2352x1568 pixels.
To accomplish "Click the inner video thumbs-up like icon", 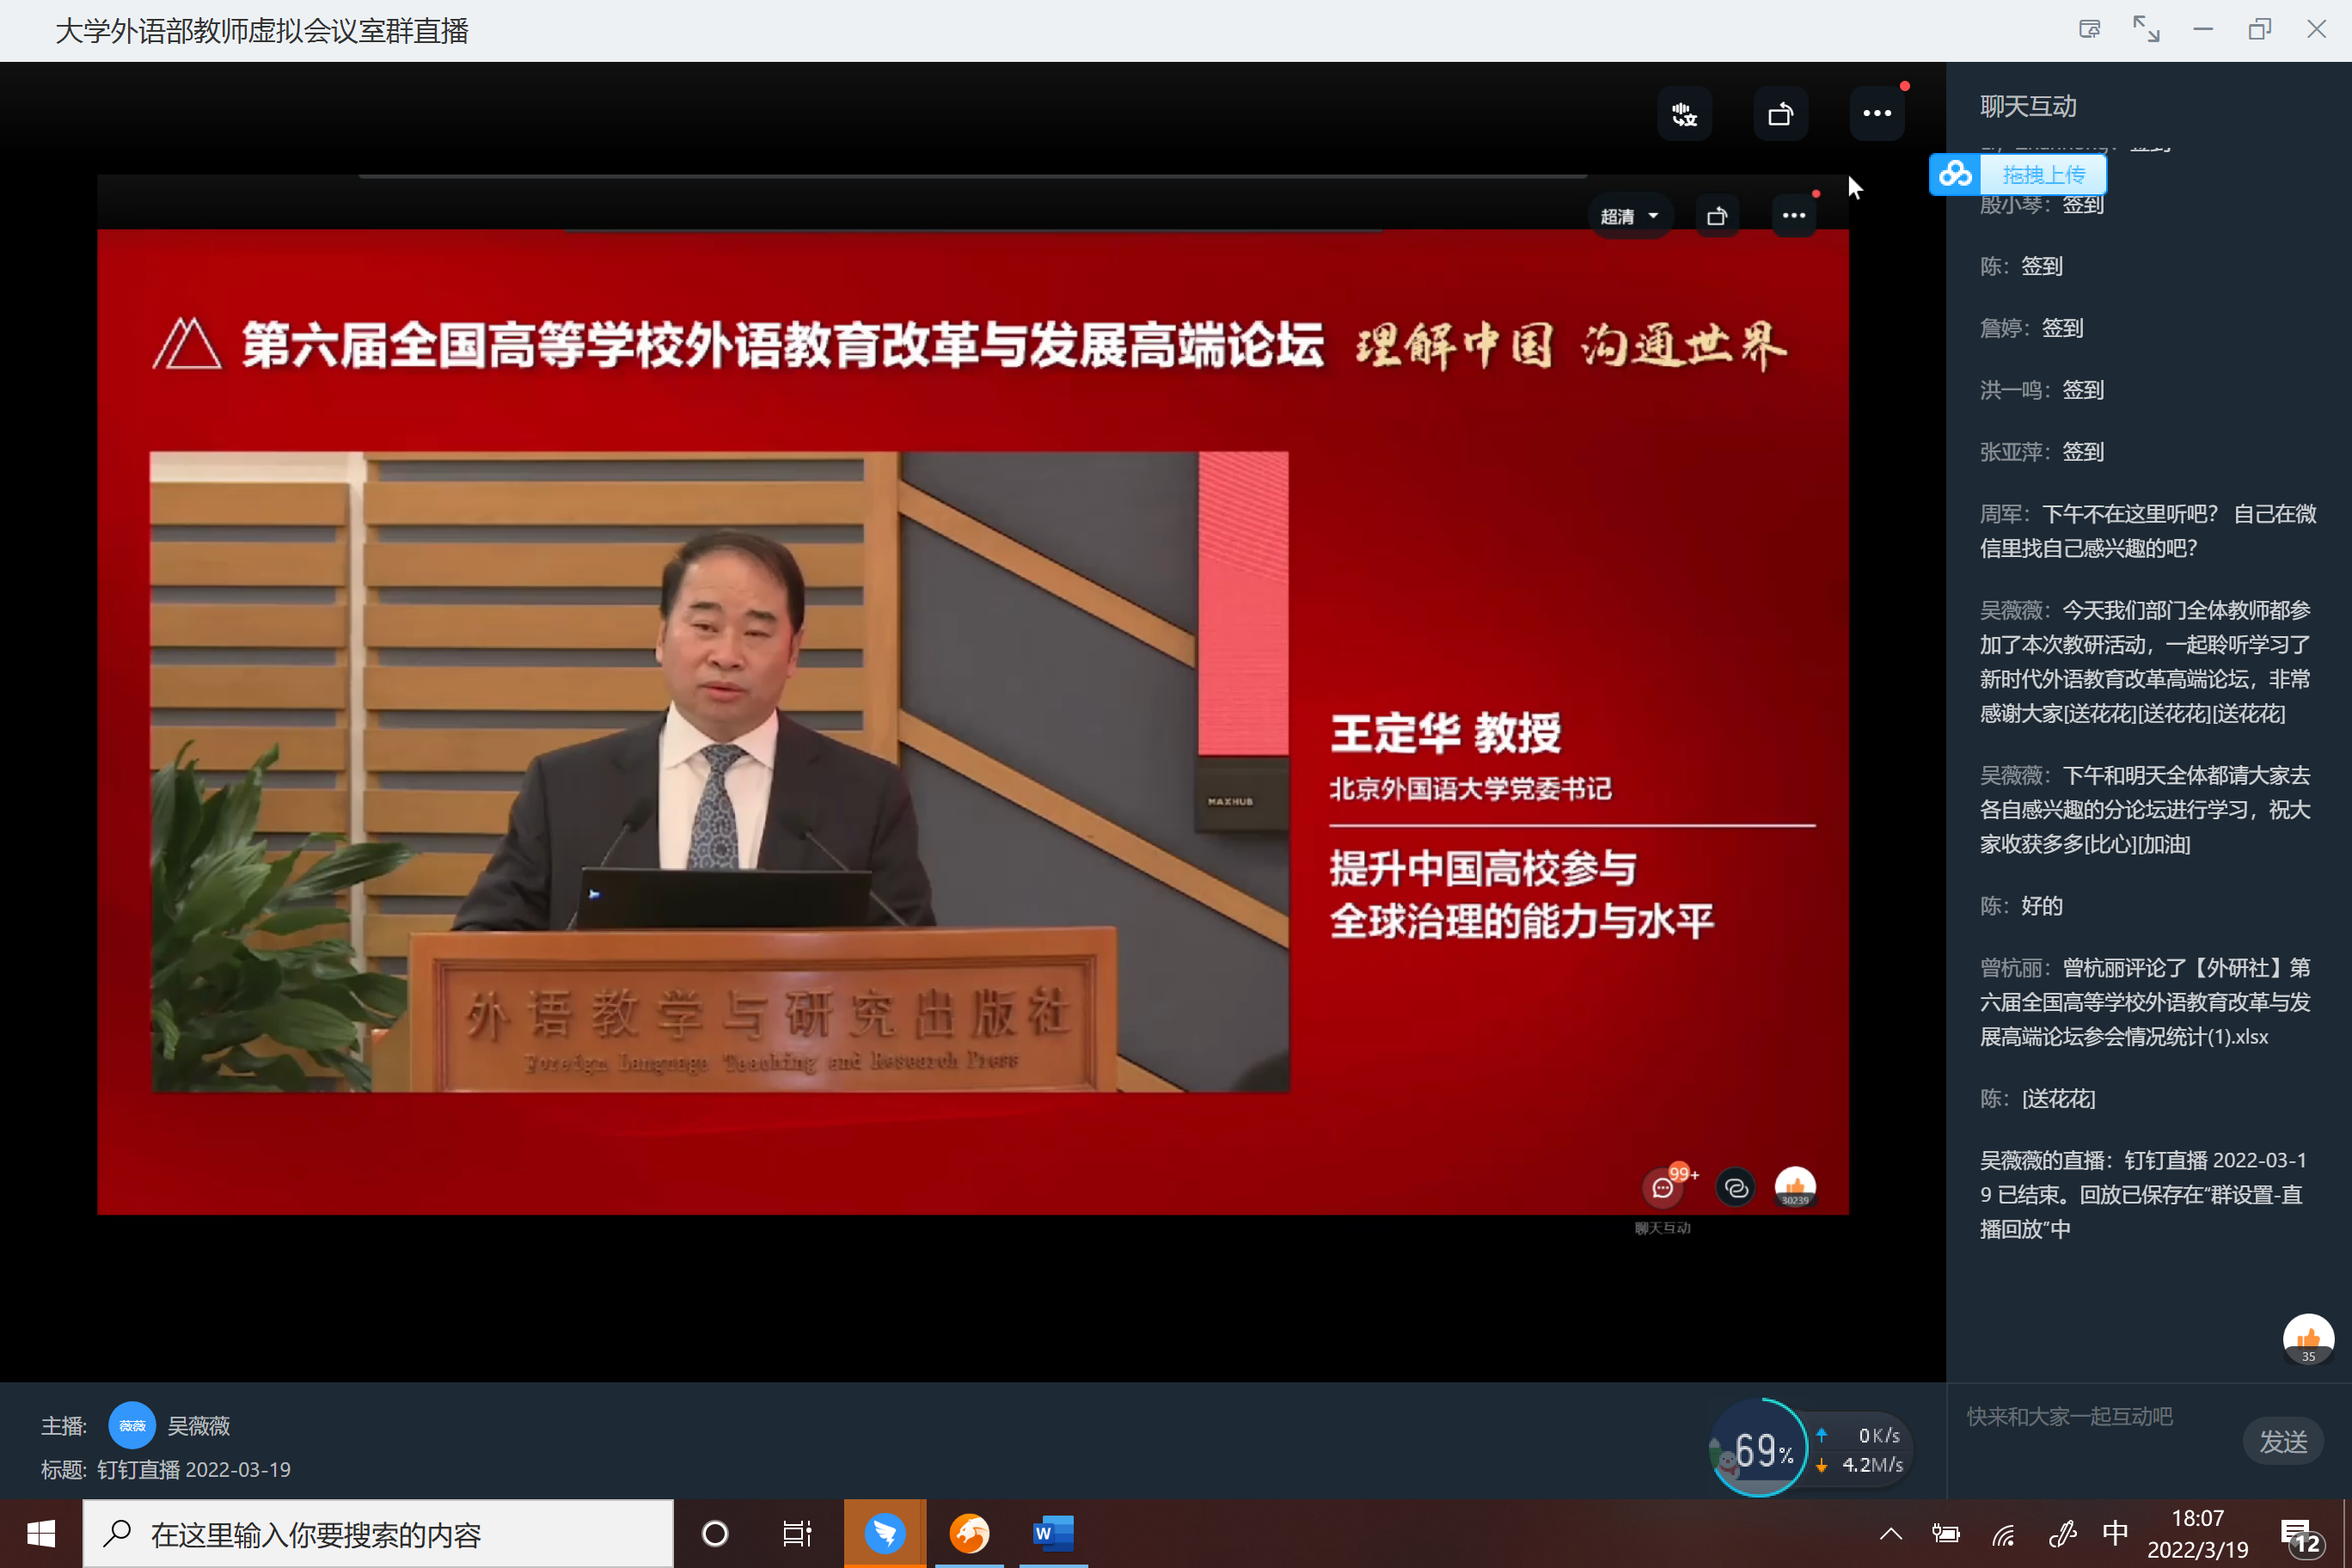I will tap(1795, 1188).
